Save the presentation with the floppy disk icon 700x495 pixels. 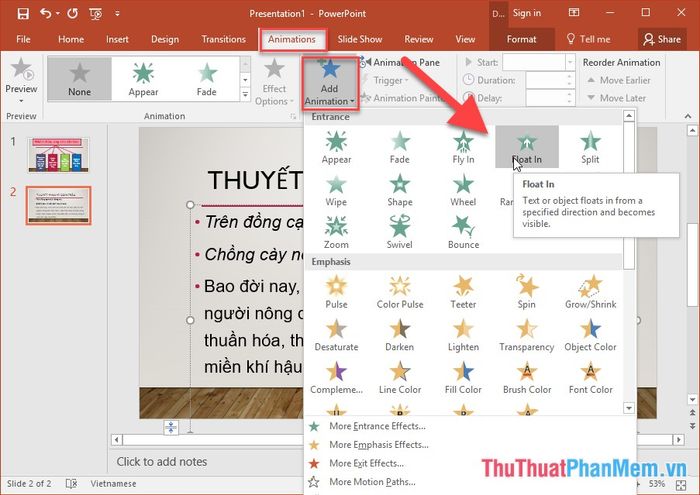click(23, 13)
